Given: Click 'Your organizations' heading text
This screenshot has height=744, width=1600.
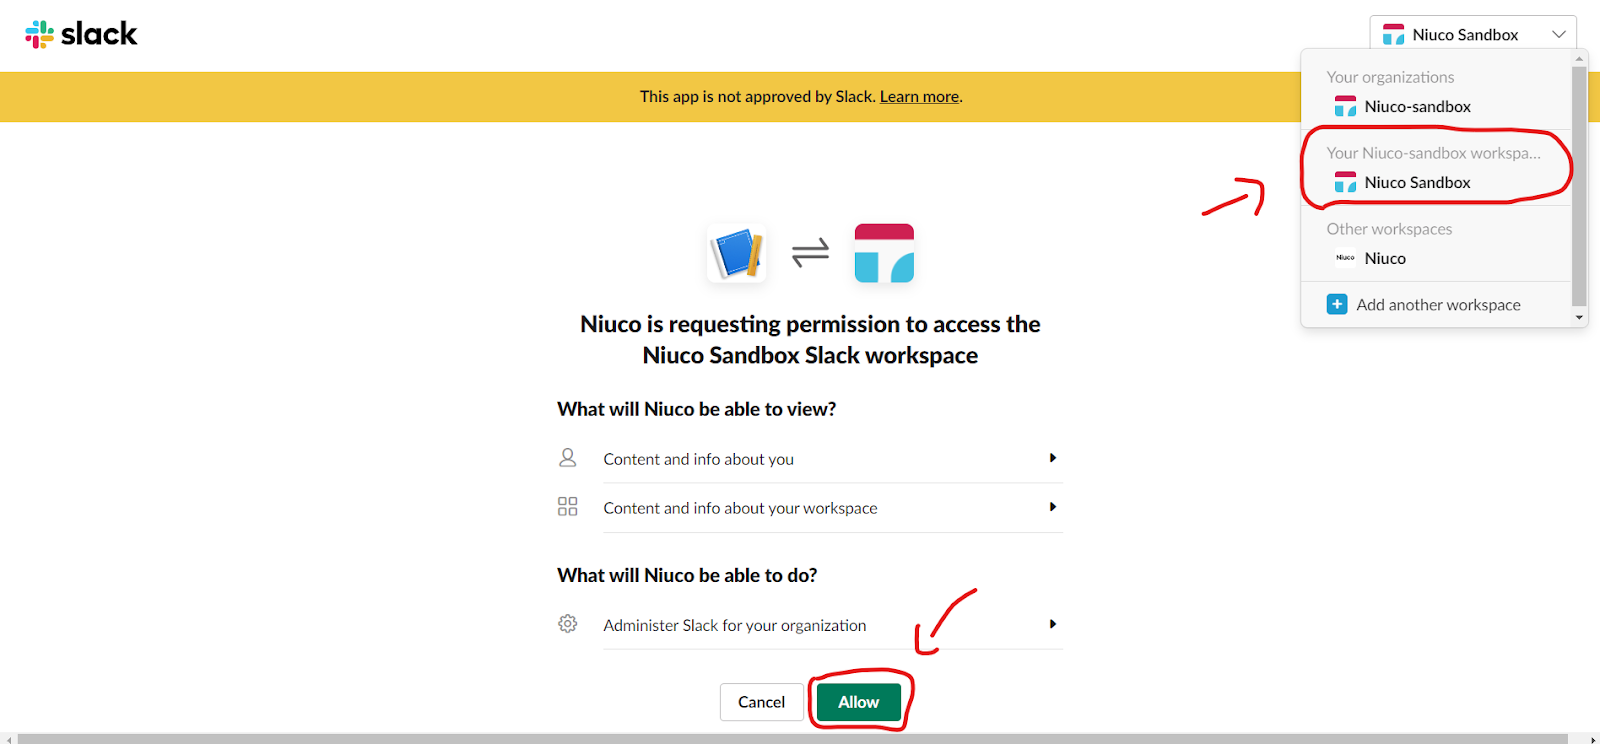Looking at the screenshot, I should point(1390,77).
